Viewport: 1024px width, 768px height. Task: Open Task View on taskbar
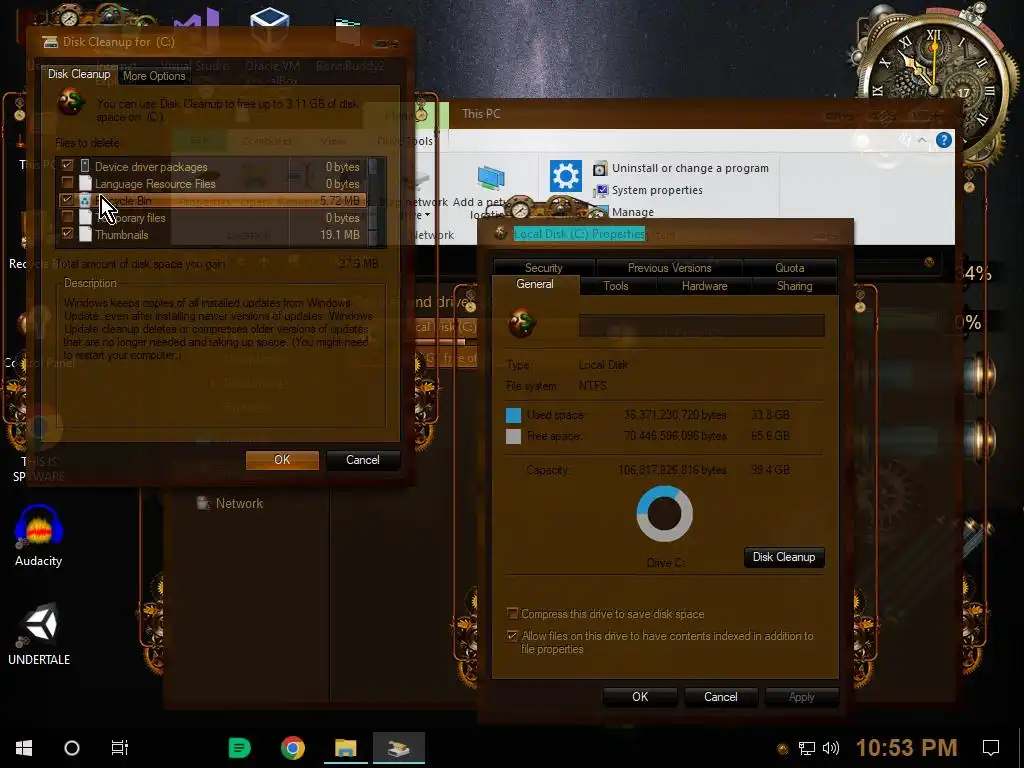click(120, 748)
